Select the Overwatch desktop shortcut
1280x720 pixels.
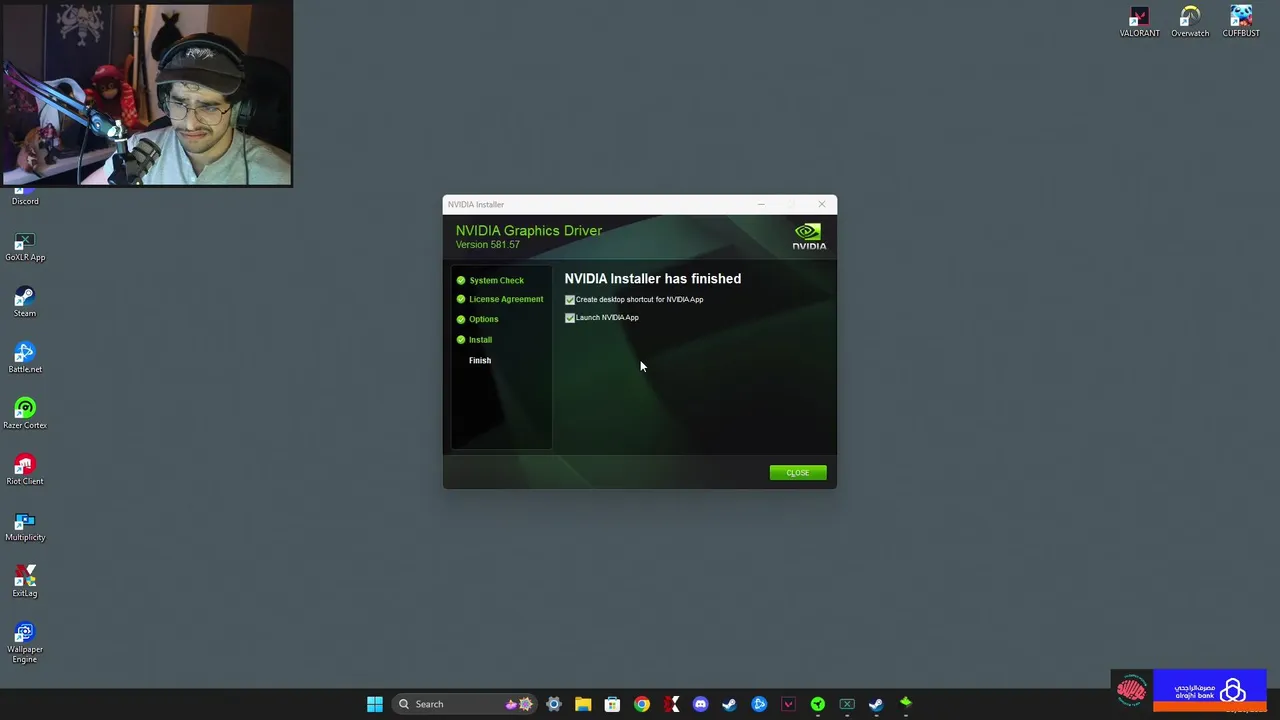(1190, 22)
